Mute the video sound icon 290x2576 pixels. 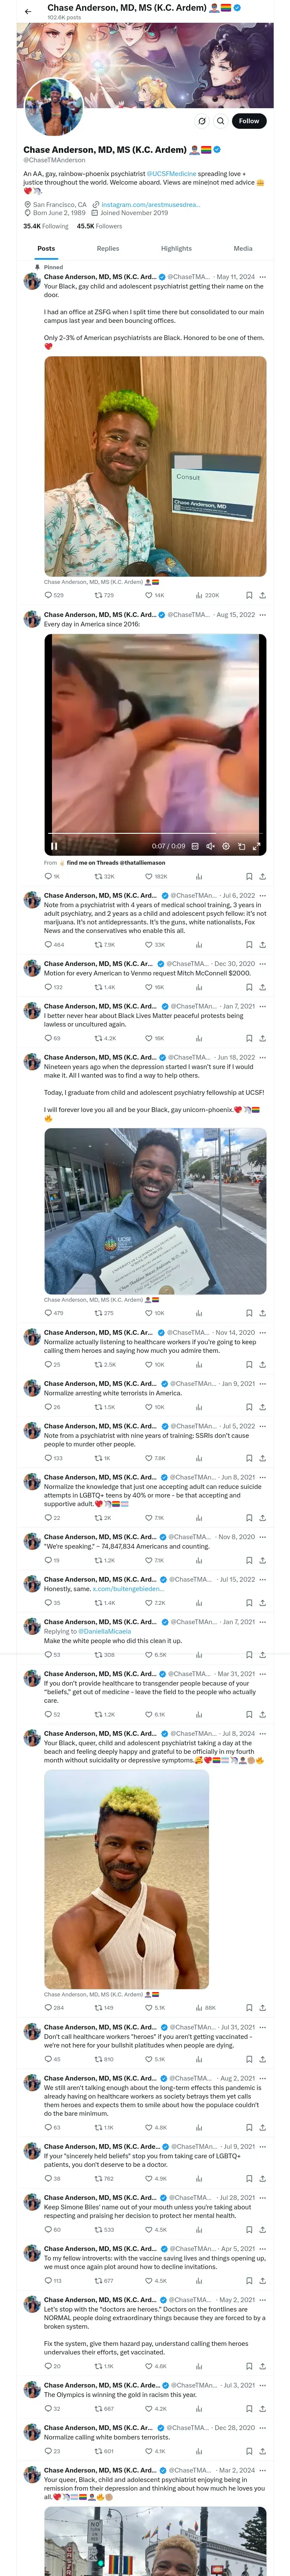tap(210, 846)
